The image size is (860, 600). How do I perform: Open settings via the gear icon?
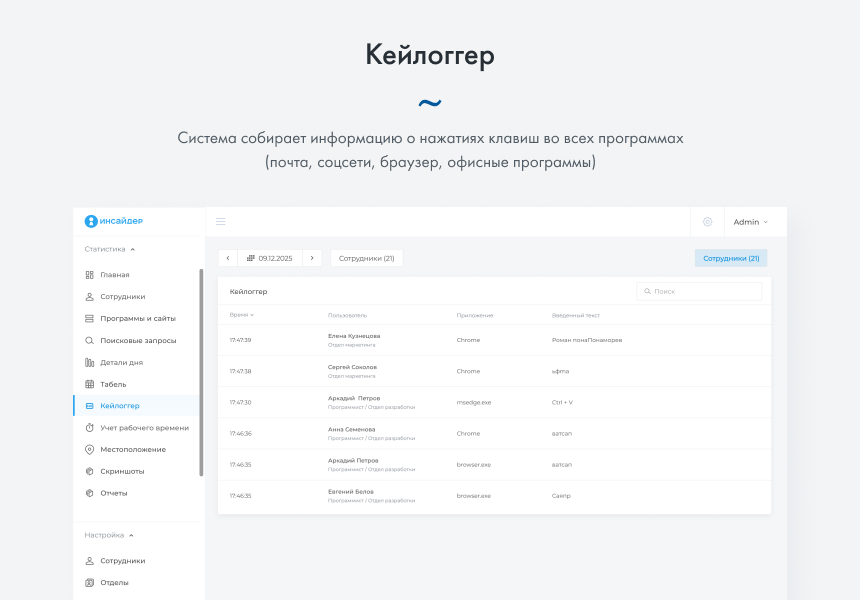(707, 222)
